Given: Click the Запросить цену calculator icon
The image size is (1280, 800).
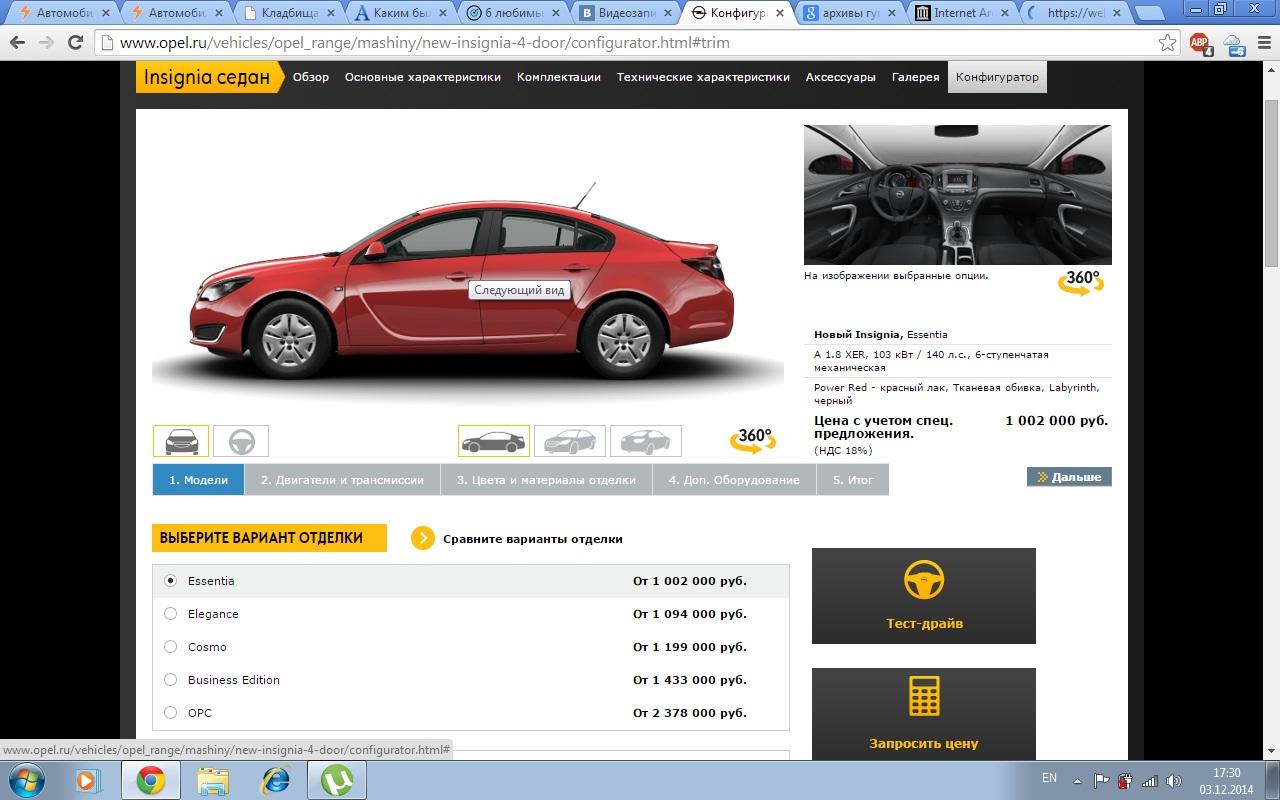Looking at the screenshot, I should (924, 696).
